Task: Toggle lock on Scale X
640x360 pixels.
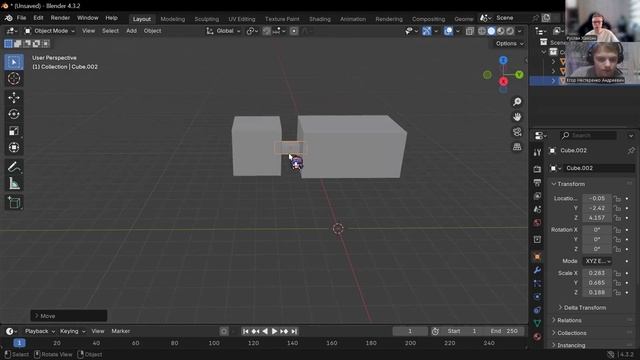Action: click(x=618, y=273)
